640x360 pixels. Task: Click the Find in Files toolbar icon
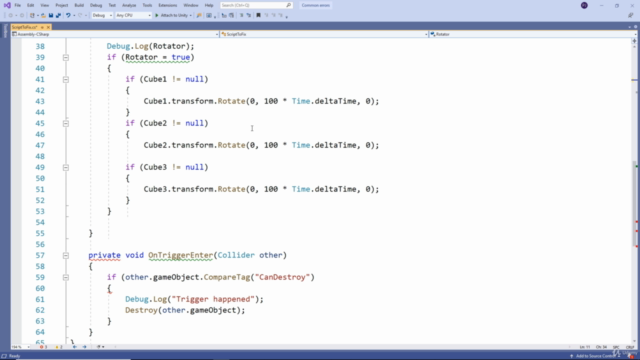[x=199, y=16]
